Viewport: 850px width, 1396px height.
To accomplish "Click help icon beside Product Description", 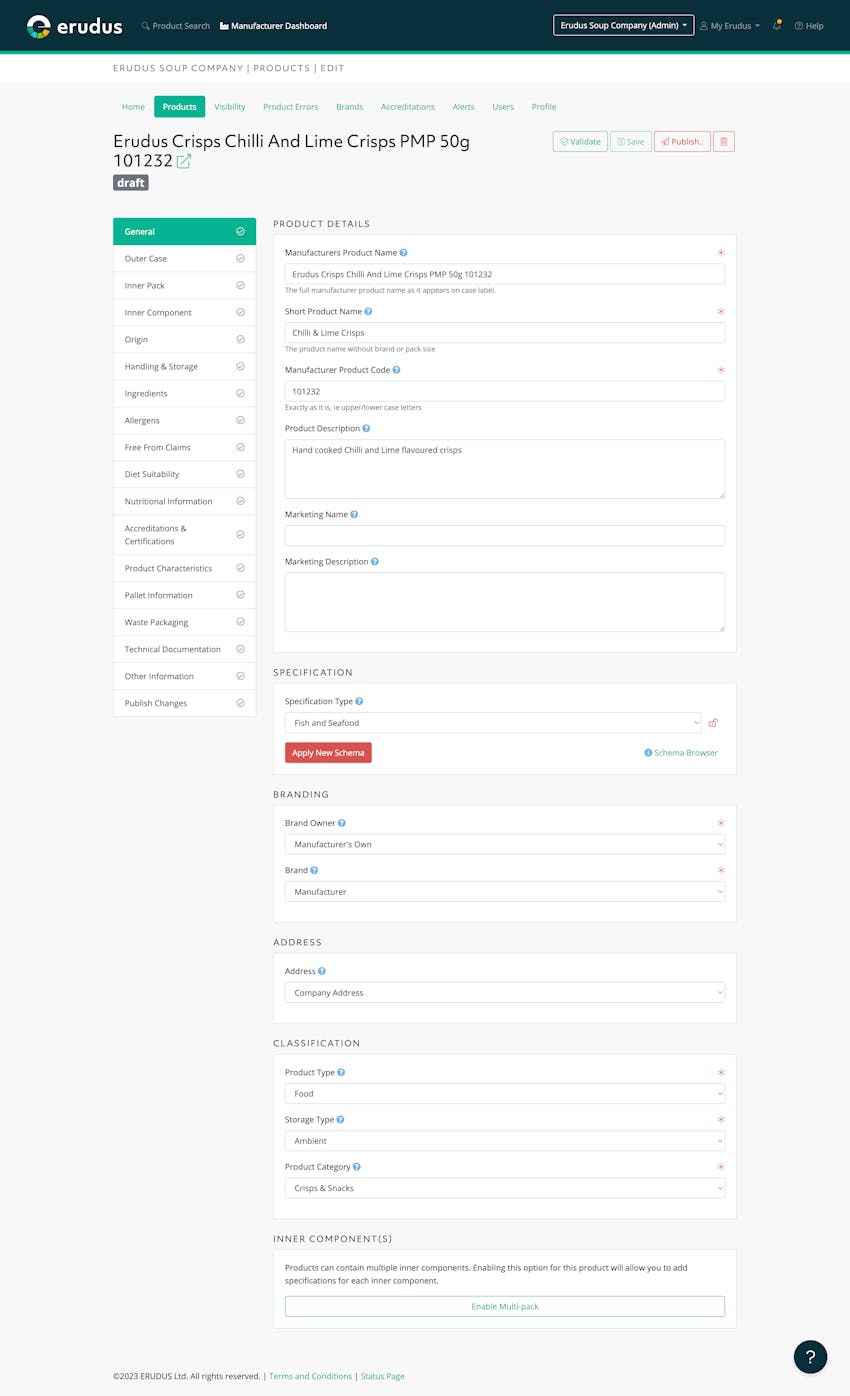I will coord(366,429).
